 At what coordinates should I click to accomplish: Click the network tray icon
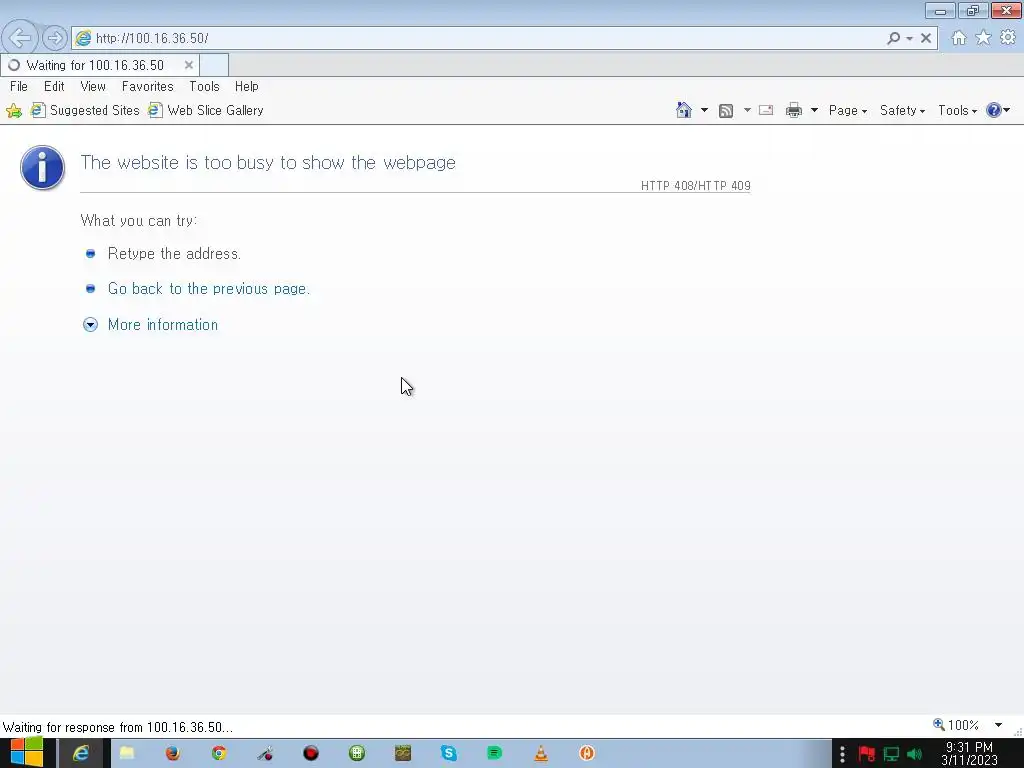(x=891, y=754)
